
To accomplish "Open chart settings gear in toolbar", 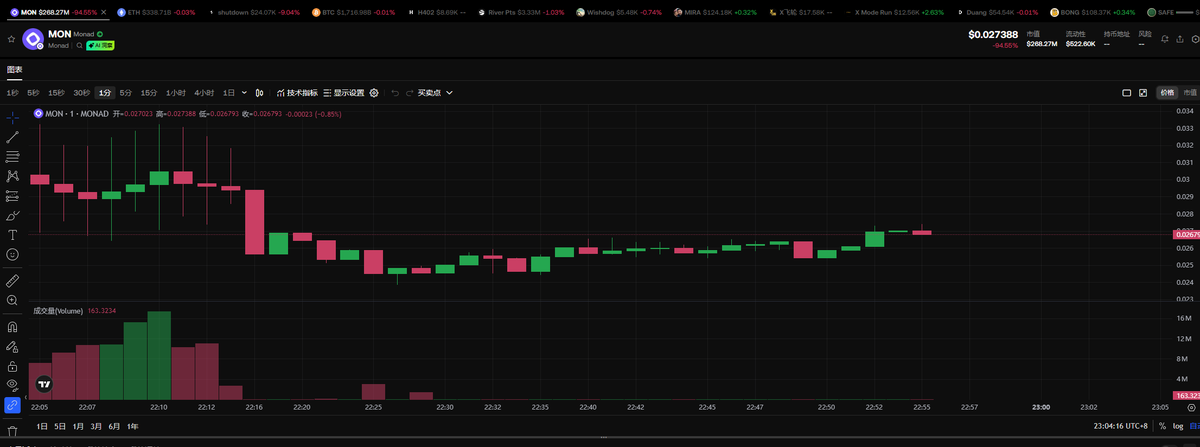I will 374,93.
